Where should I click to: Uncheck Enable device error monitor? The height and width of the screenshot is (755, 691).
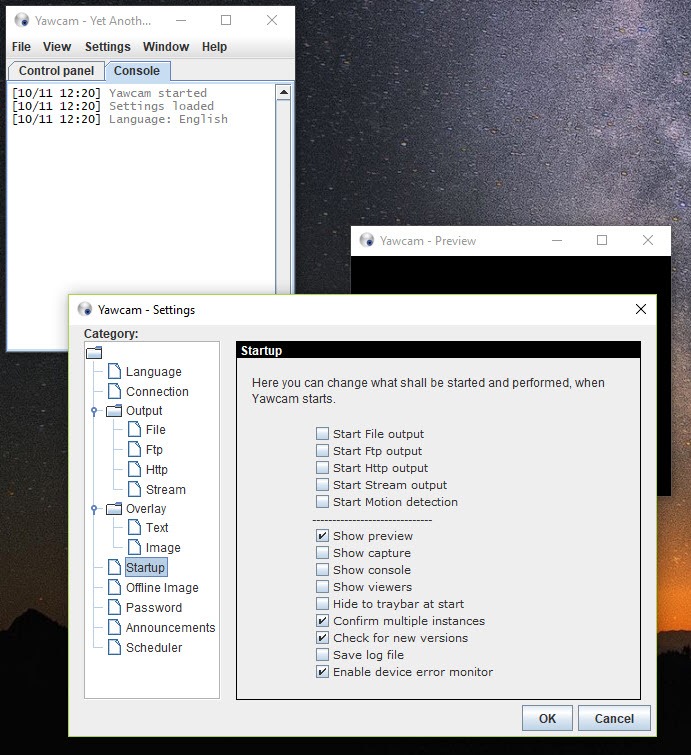pos(322,672)
